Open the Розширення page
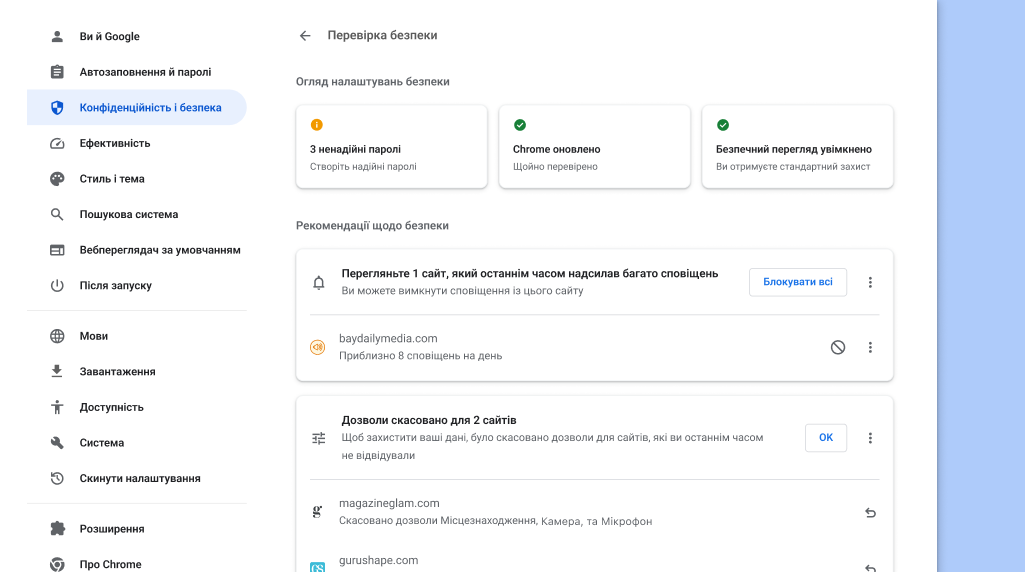This screenshot has width=1025, height=572. click(x=137, y=529)
